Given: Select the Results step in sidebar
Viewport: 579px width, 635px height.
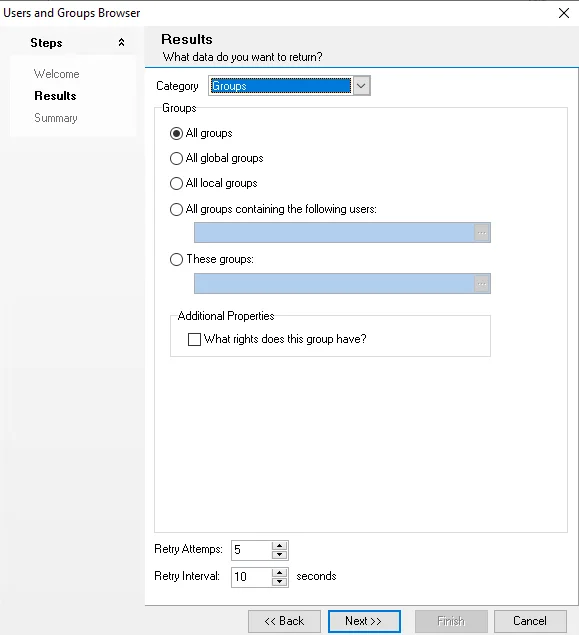Looking at the screenshot, I should click(x=55, y=96).
